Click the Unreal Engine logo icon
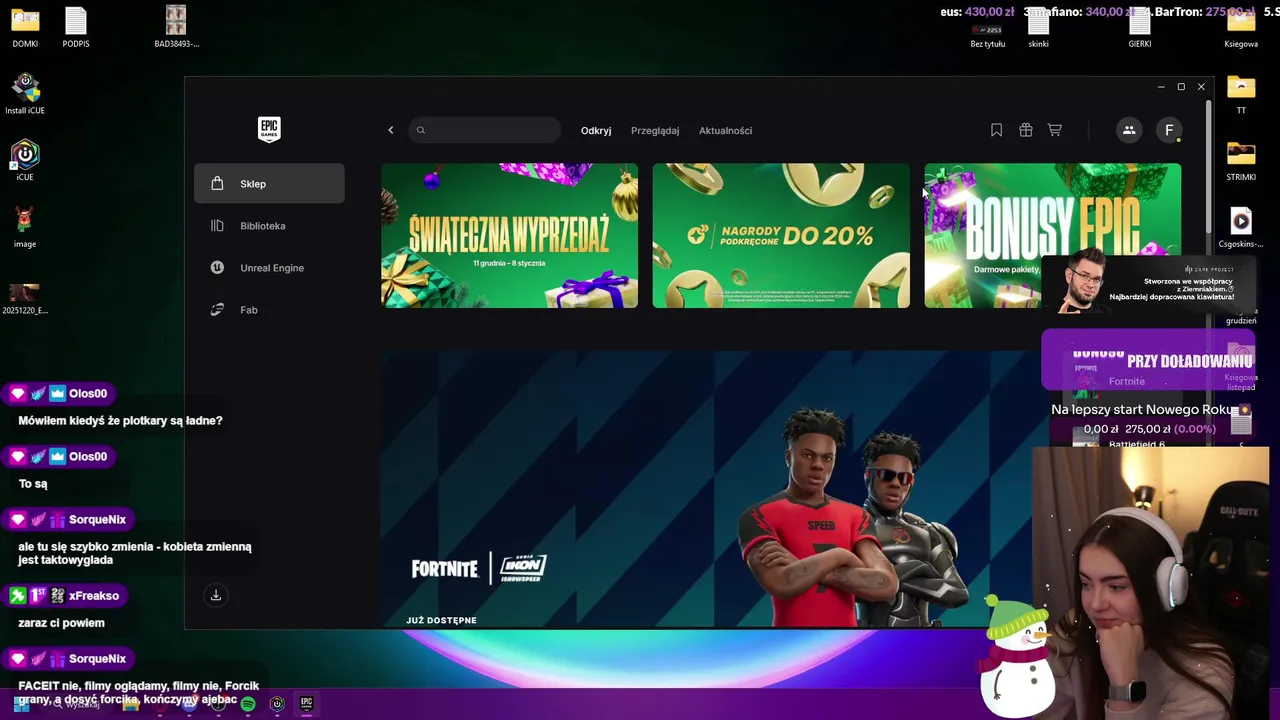 tap(217, 268)
